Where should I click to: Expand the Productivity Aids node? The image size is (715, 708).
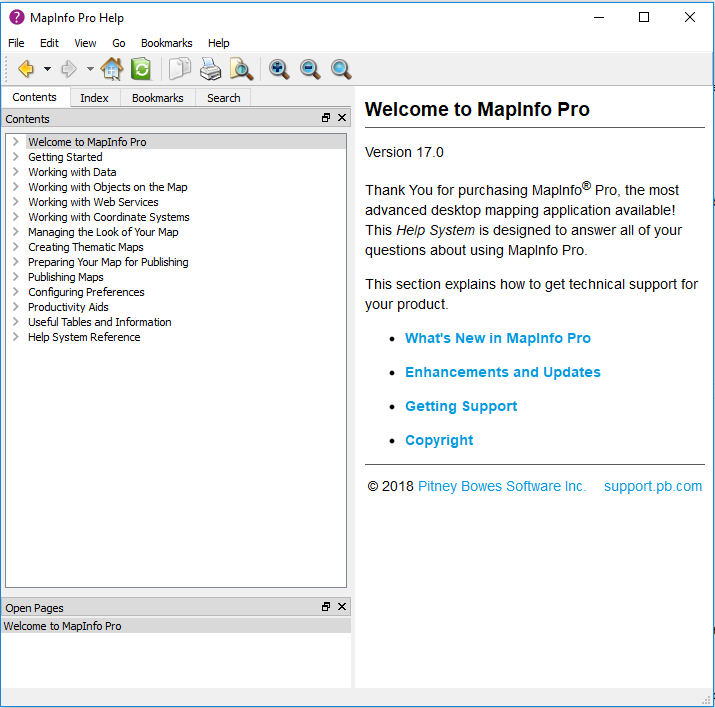(x=16, y=307)
